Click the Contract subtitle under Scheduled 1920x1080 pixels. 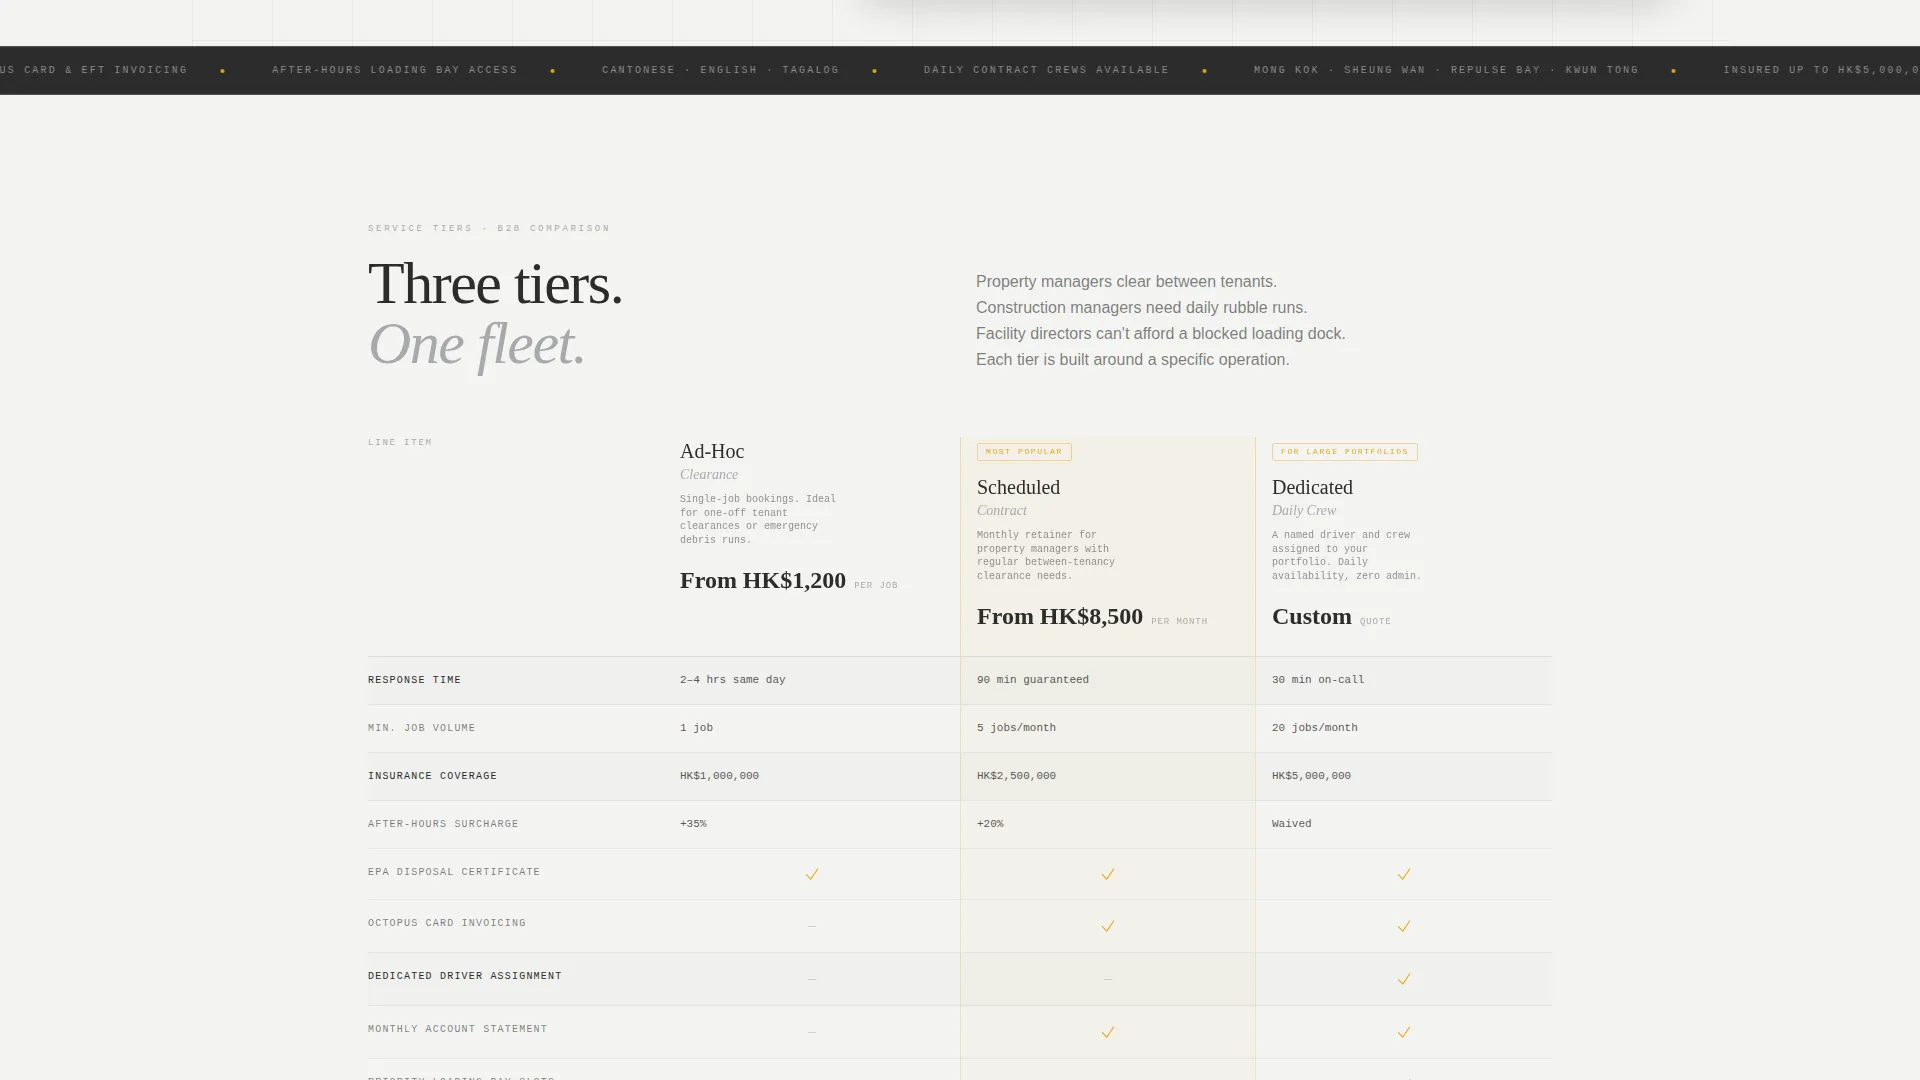1002,511
